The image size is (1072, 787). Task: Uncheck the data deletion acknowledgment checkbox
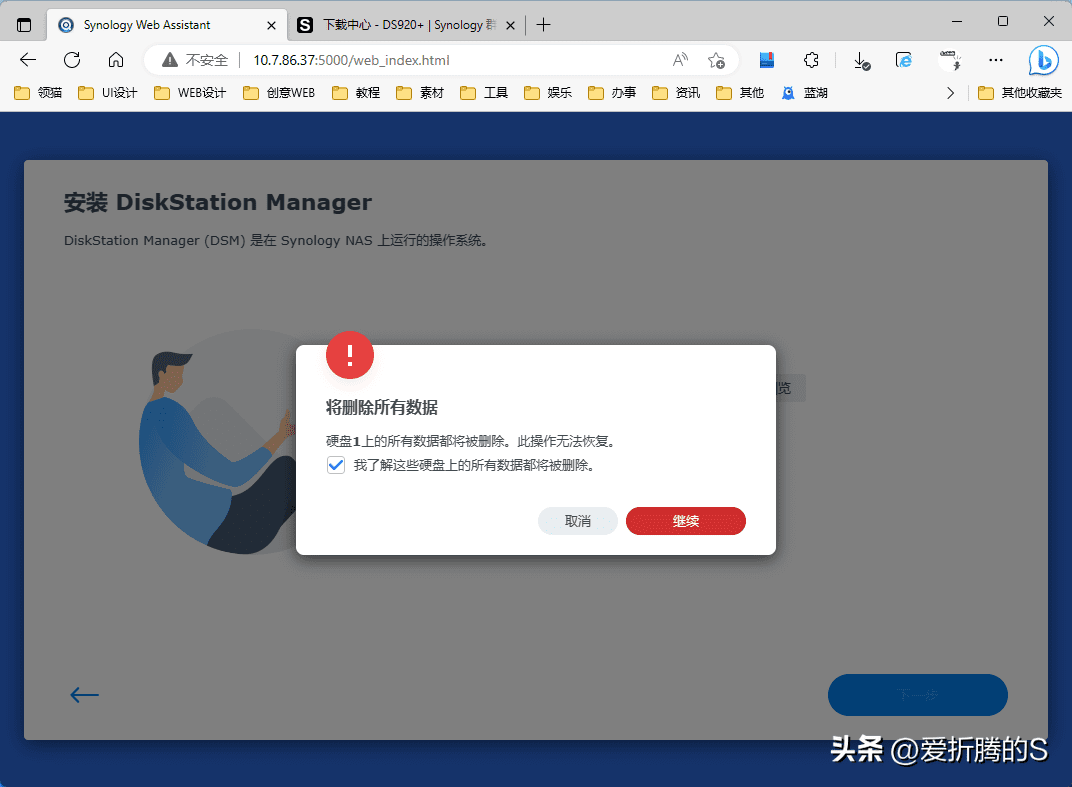336,465
